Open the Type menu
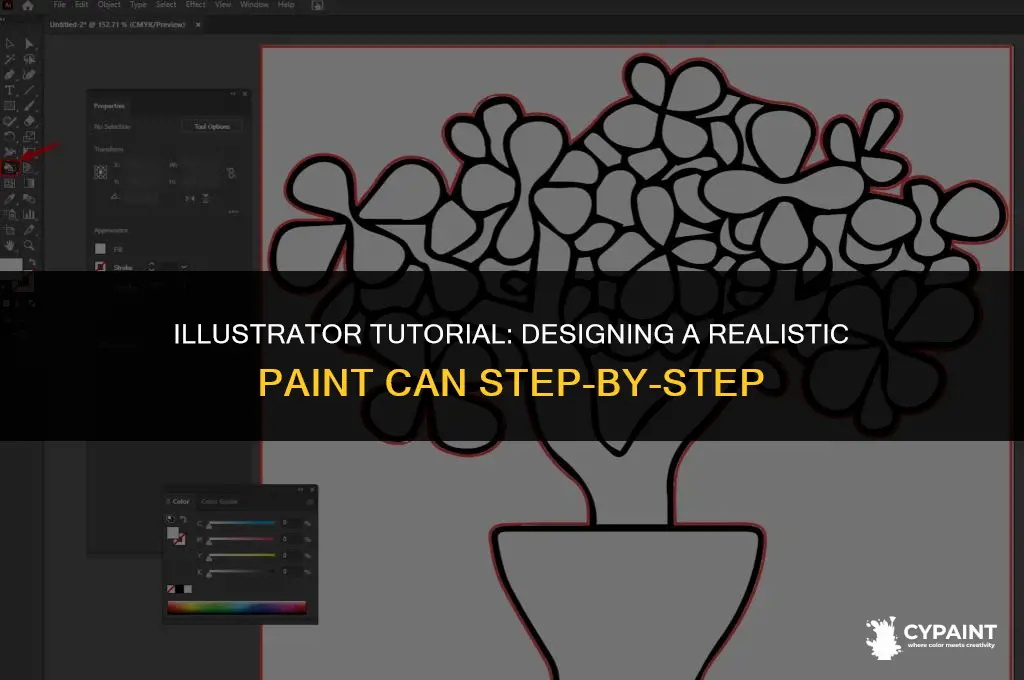This screenshot has width=1024, height=680. click(138, 5)
